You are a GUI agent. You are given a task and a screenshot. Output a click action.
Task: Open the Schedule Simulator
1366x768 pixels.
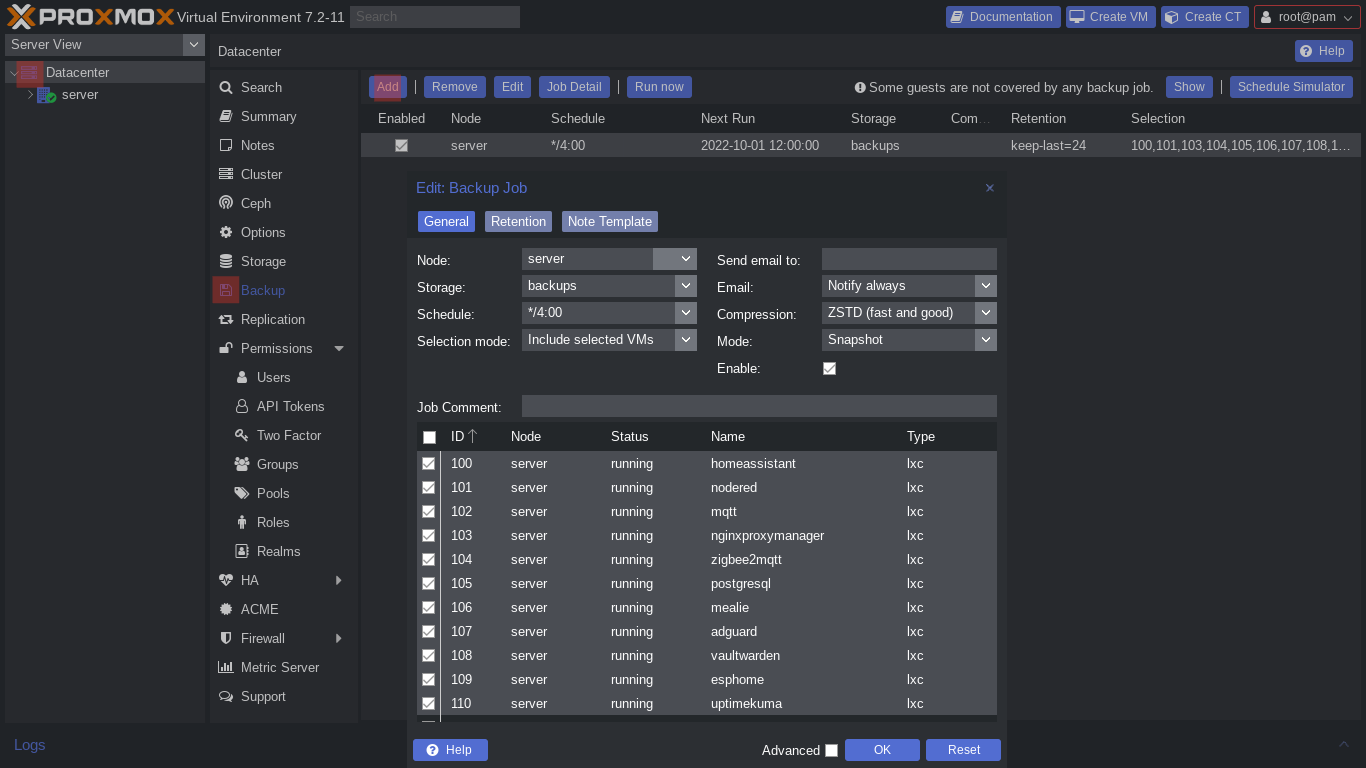(1291, 87)
